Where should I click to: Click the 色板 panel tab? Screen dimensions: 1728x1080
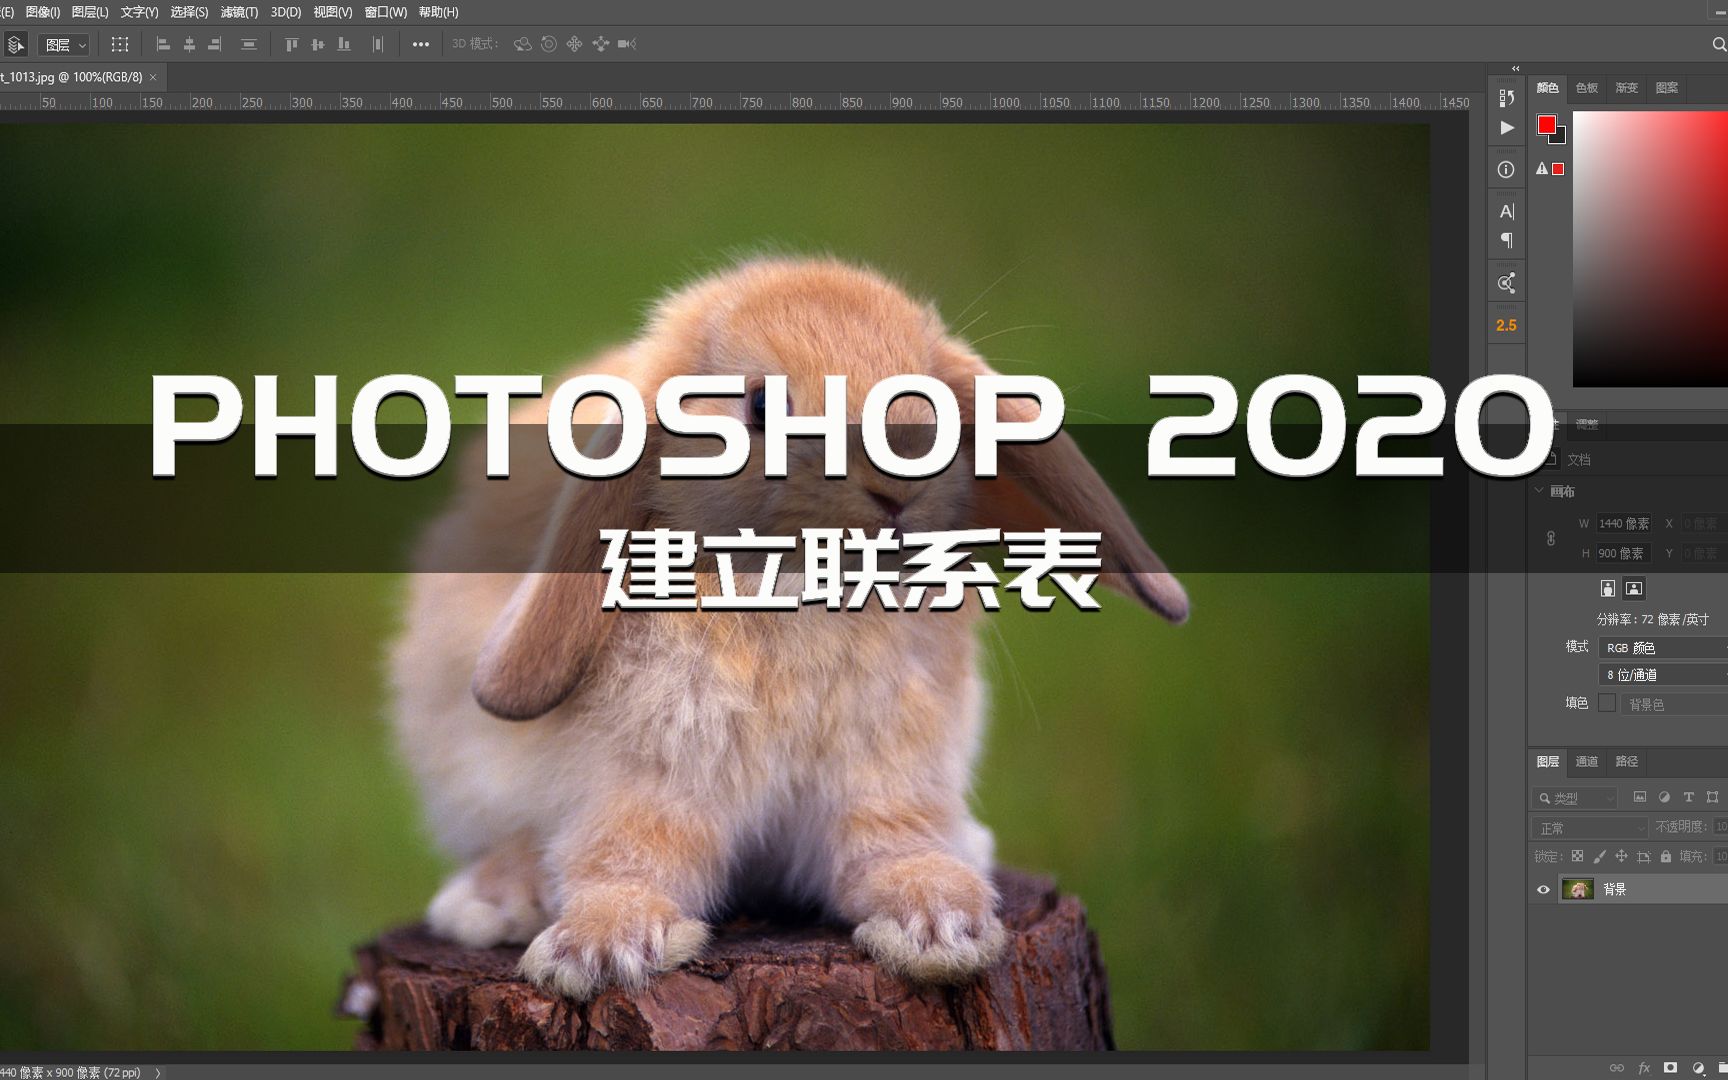(x=1586, y=88)
